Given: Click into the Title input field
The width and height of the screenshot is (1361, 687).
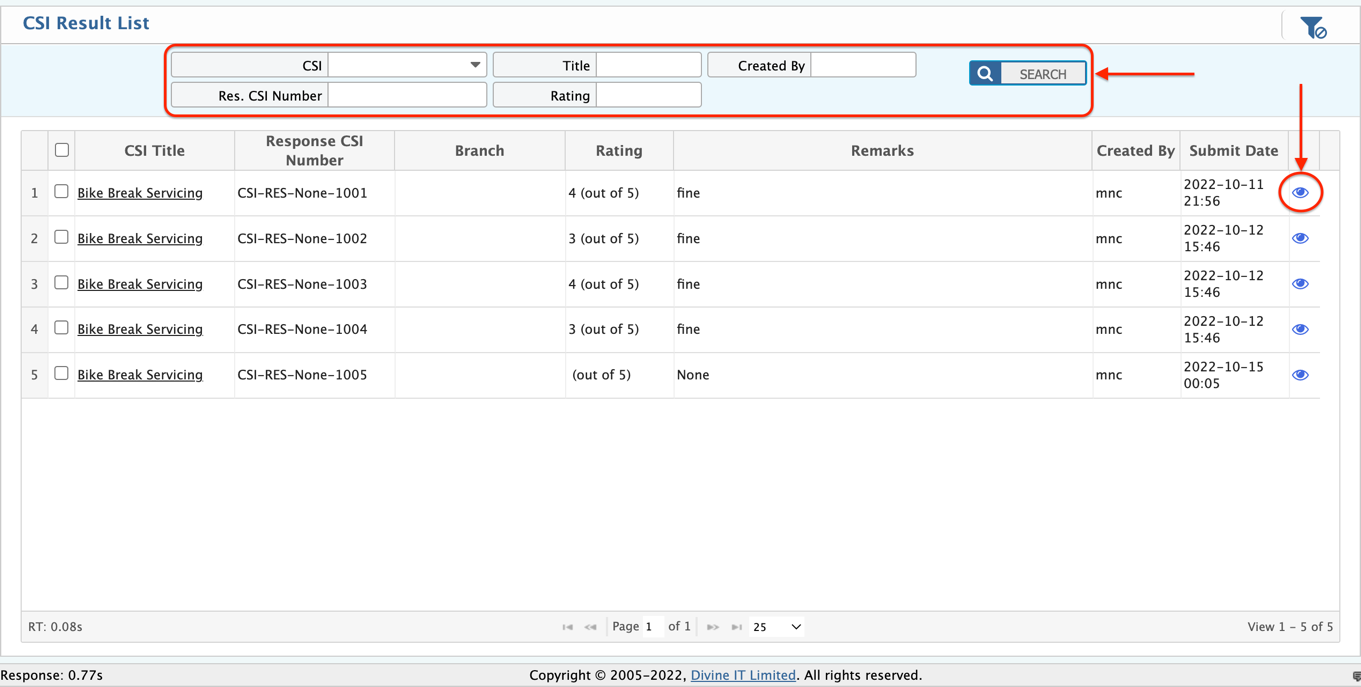Looking at the screenshot, I should 648,63.
